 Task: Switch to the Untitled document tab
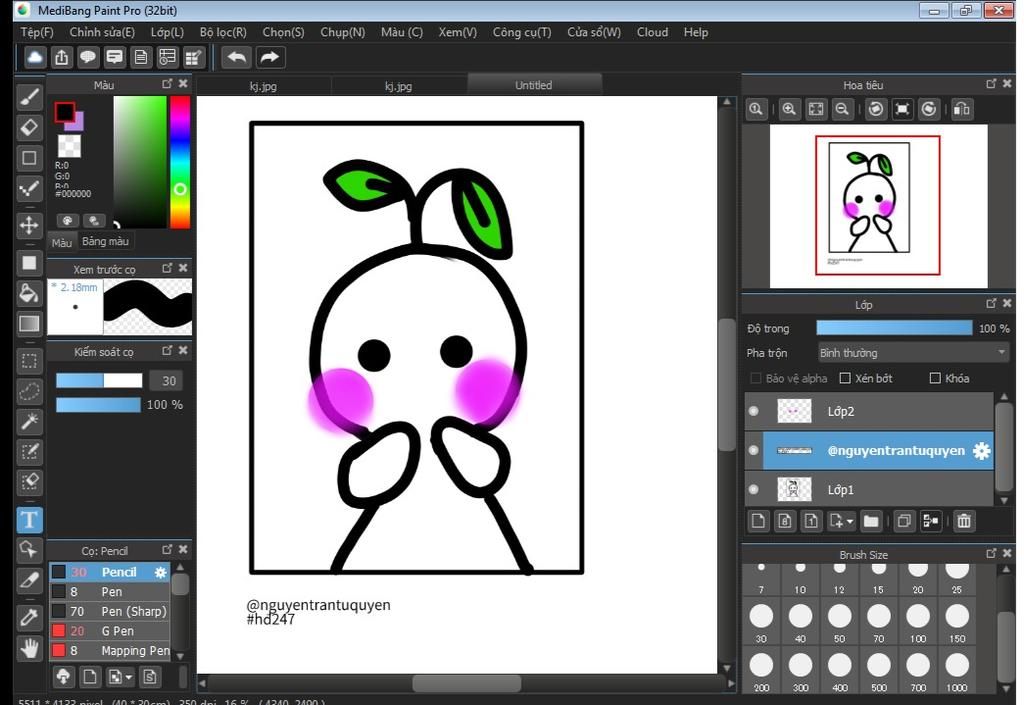(x=534, y=86)
